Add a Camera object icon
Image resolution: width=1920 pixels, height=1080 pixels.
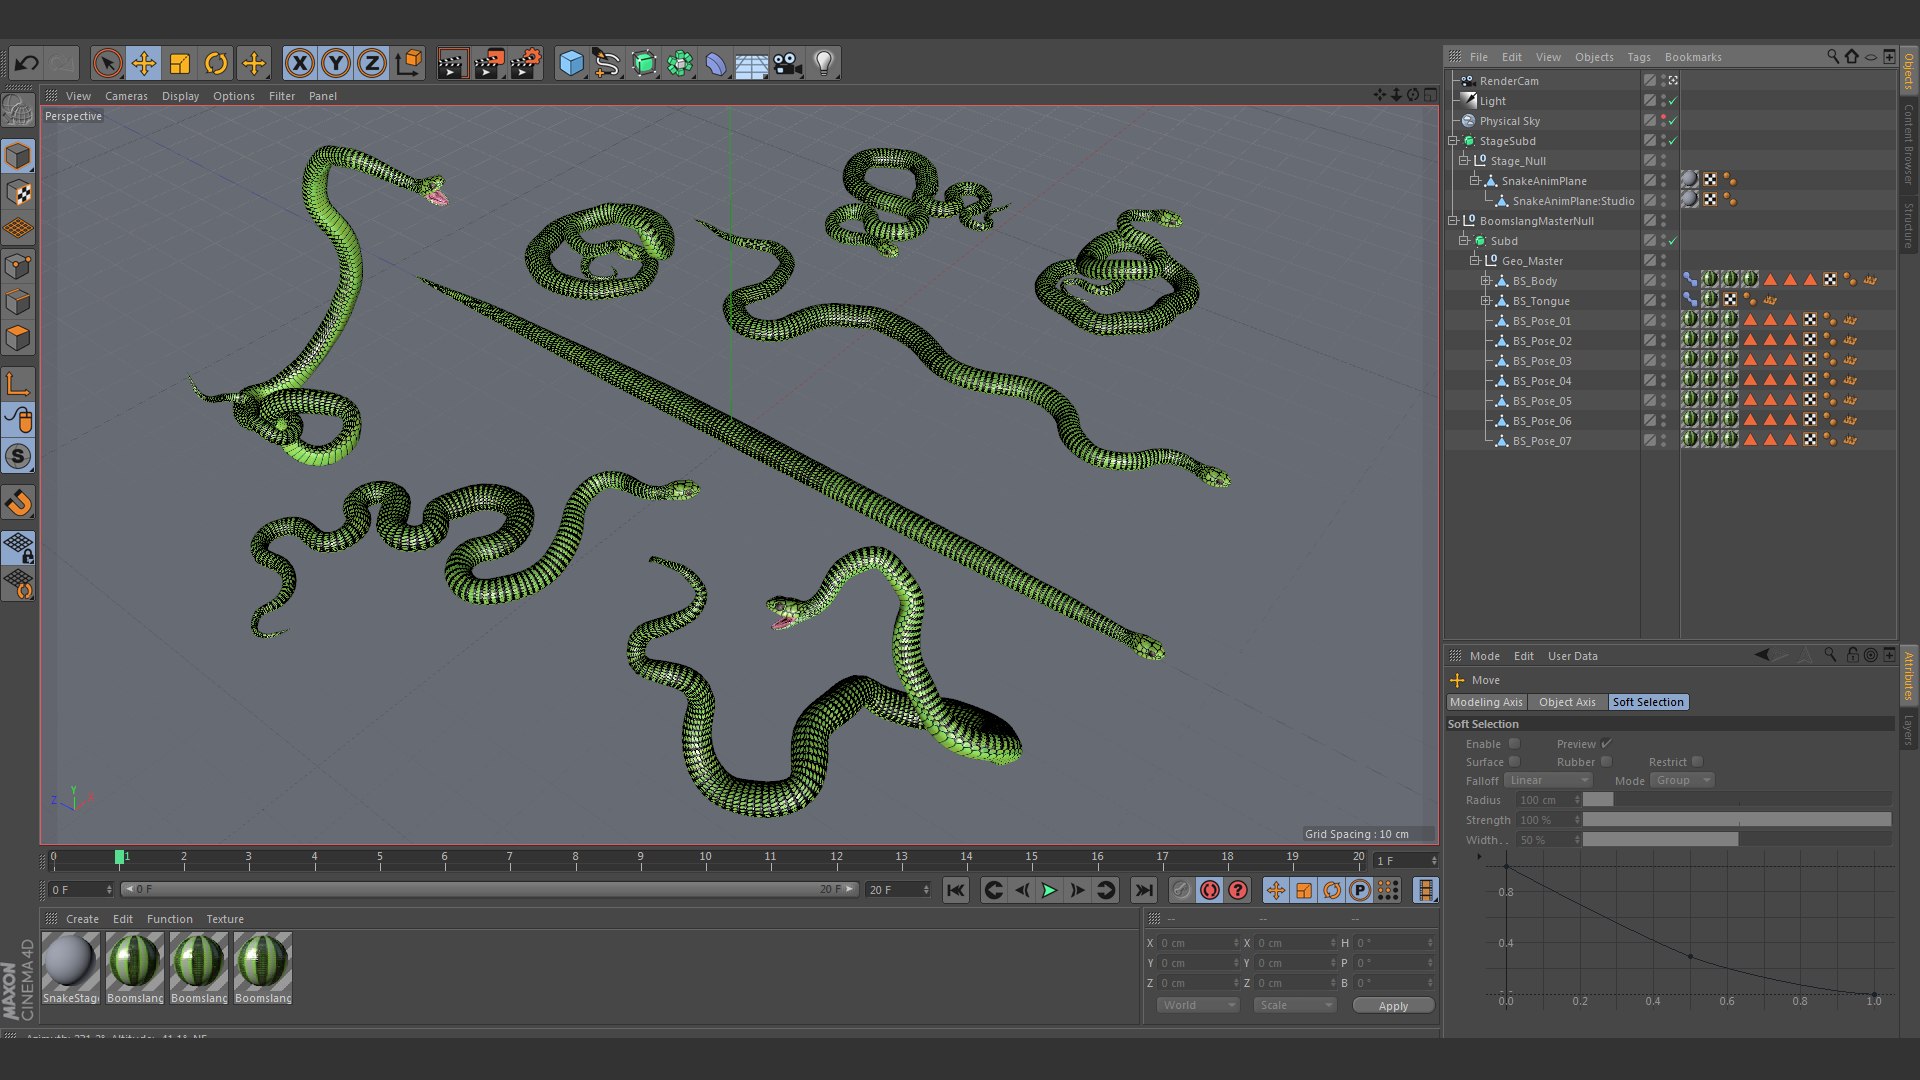[x=788, y=64]
